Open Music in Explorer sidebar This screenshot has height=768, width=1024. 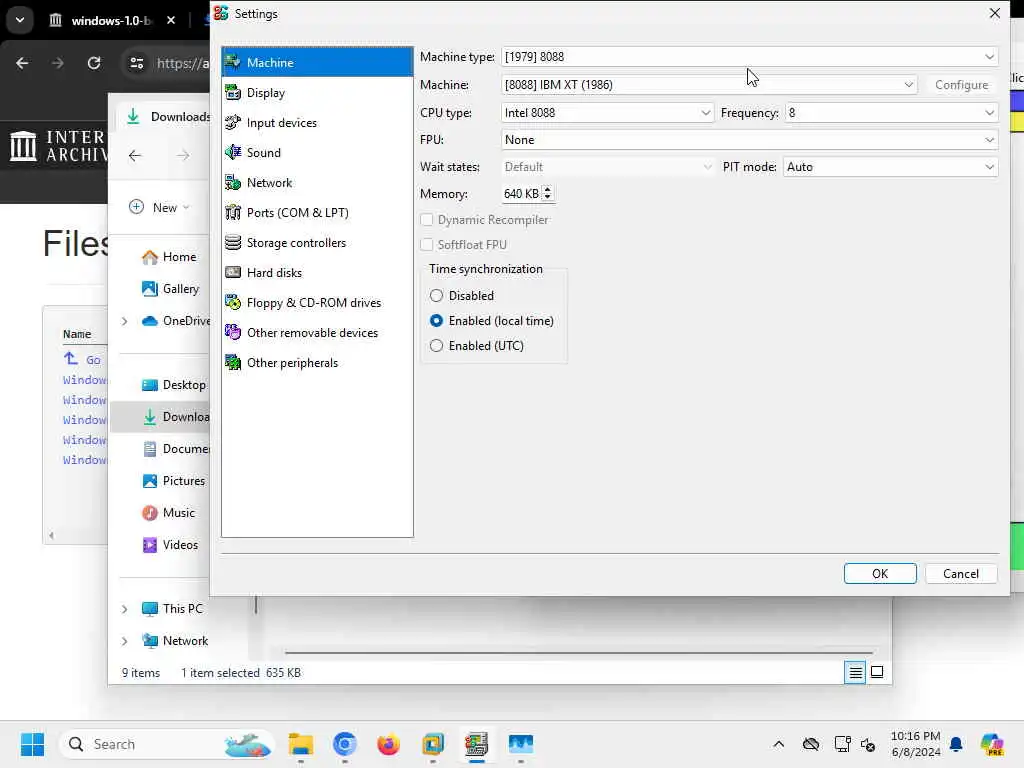point(168,513)
